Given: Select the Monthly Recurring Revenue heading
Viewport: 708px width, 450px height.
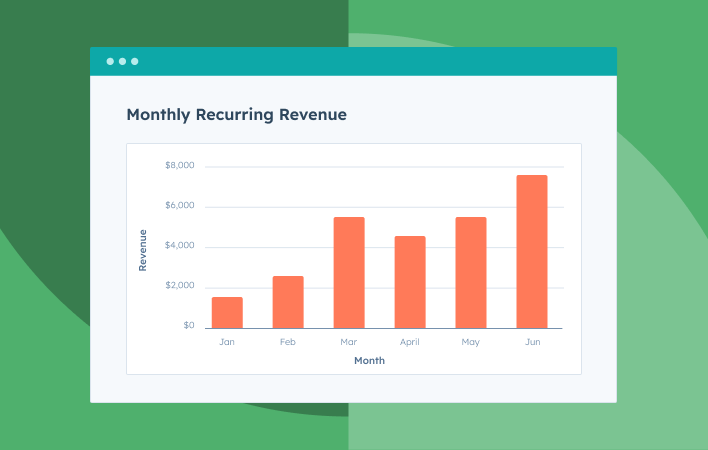Looking at the screenshot, I should click(236, 115).
